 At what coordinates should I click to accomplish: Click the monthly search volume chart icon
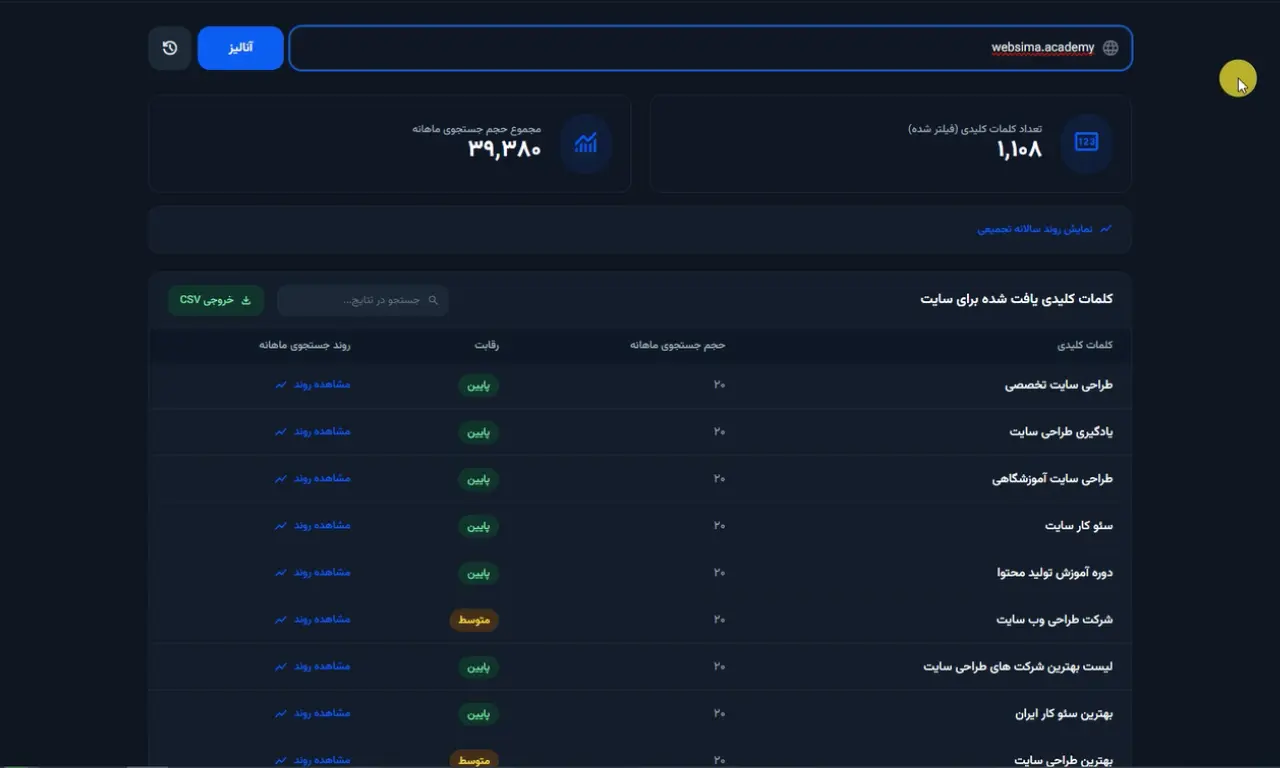point(585,143)
